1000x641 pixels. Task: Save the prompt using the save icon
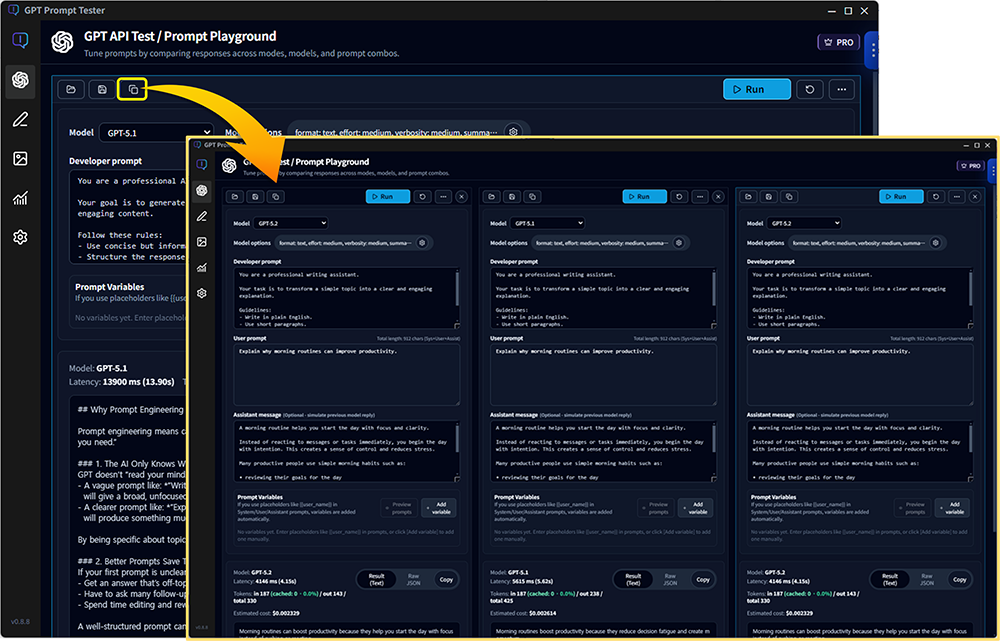[100, 89]
